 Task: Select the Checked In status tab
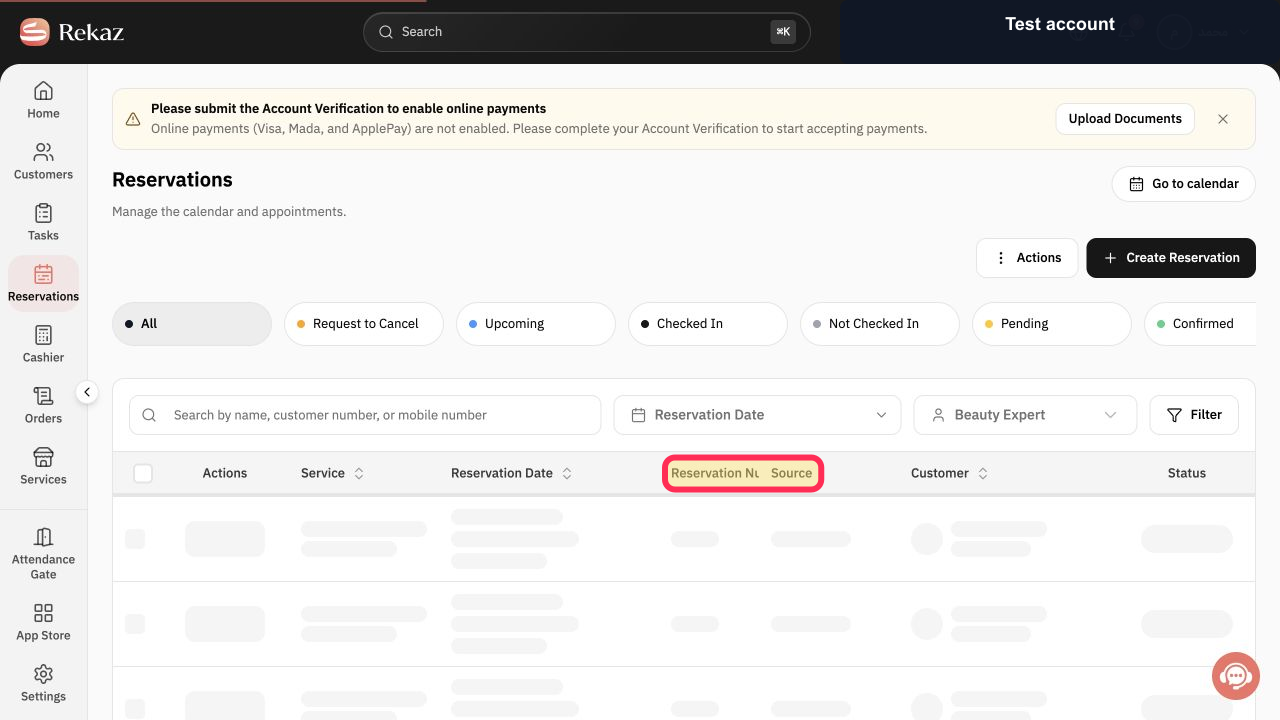point(707,324)
